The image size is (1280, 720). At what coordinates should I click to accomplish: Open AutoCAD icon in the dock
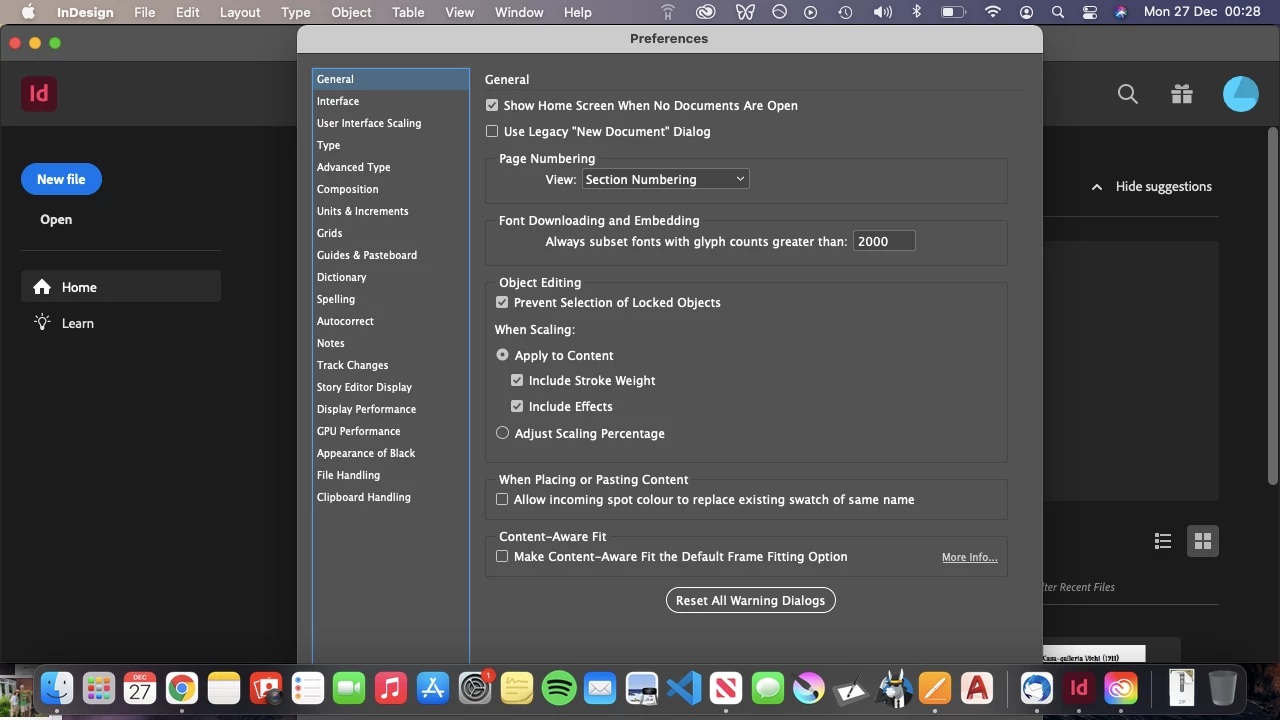pyautogui.click(x=976, y=688)
